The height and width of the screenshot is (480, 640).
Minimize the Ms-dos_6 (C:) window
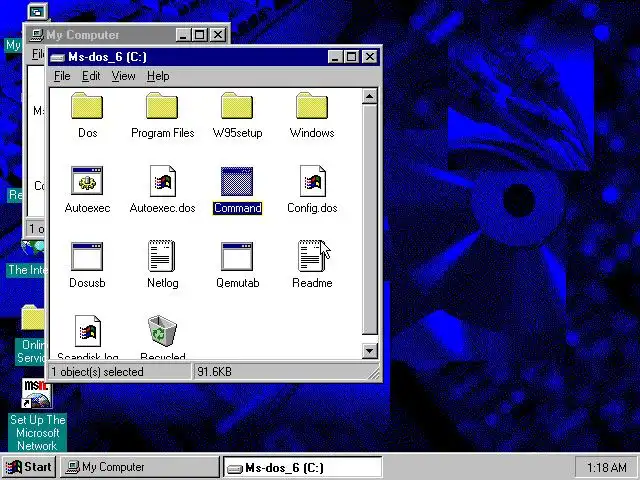click(335, 57)
